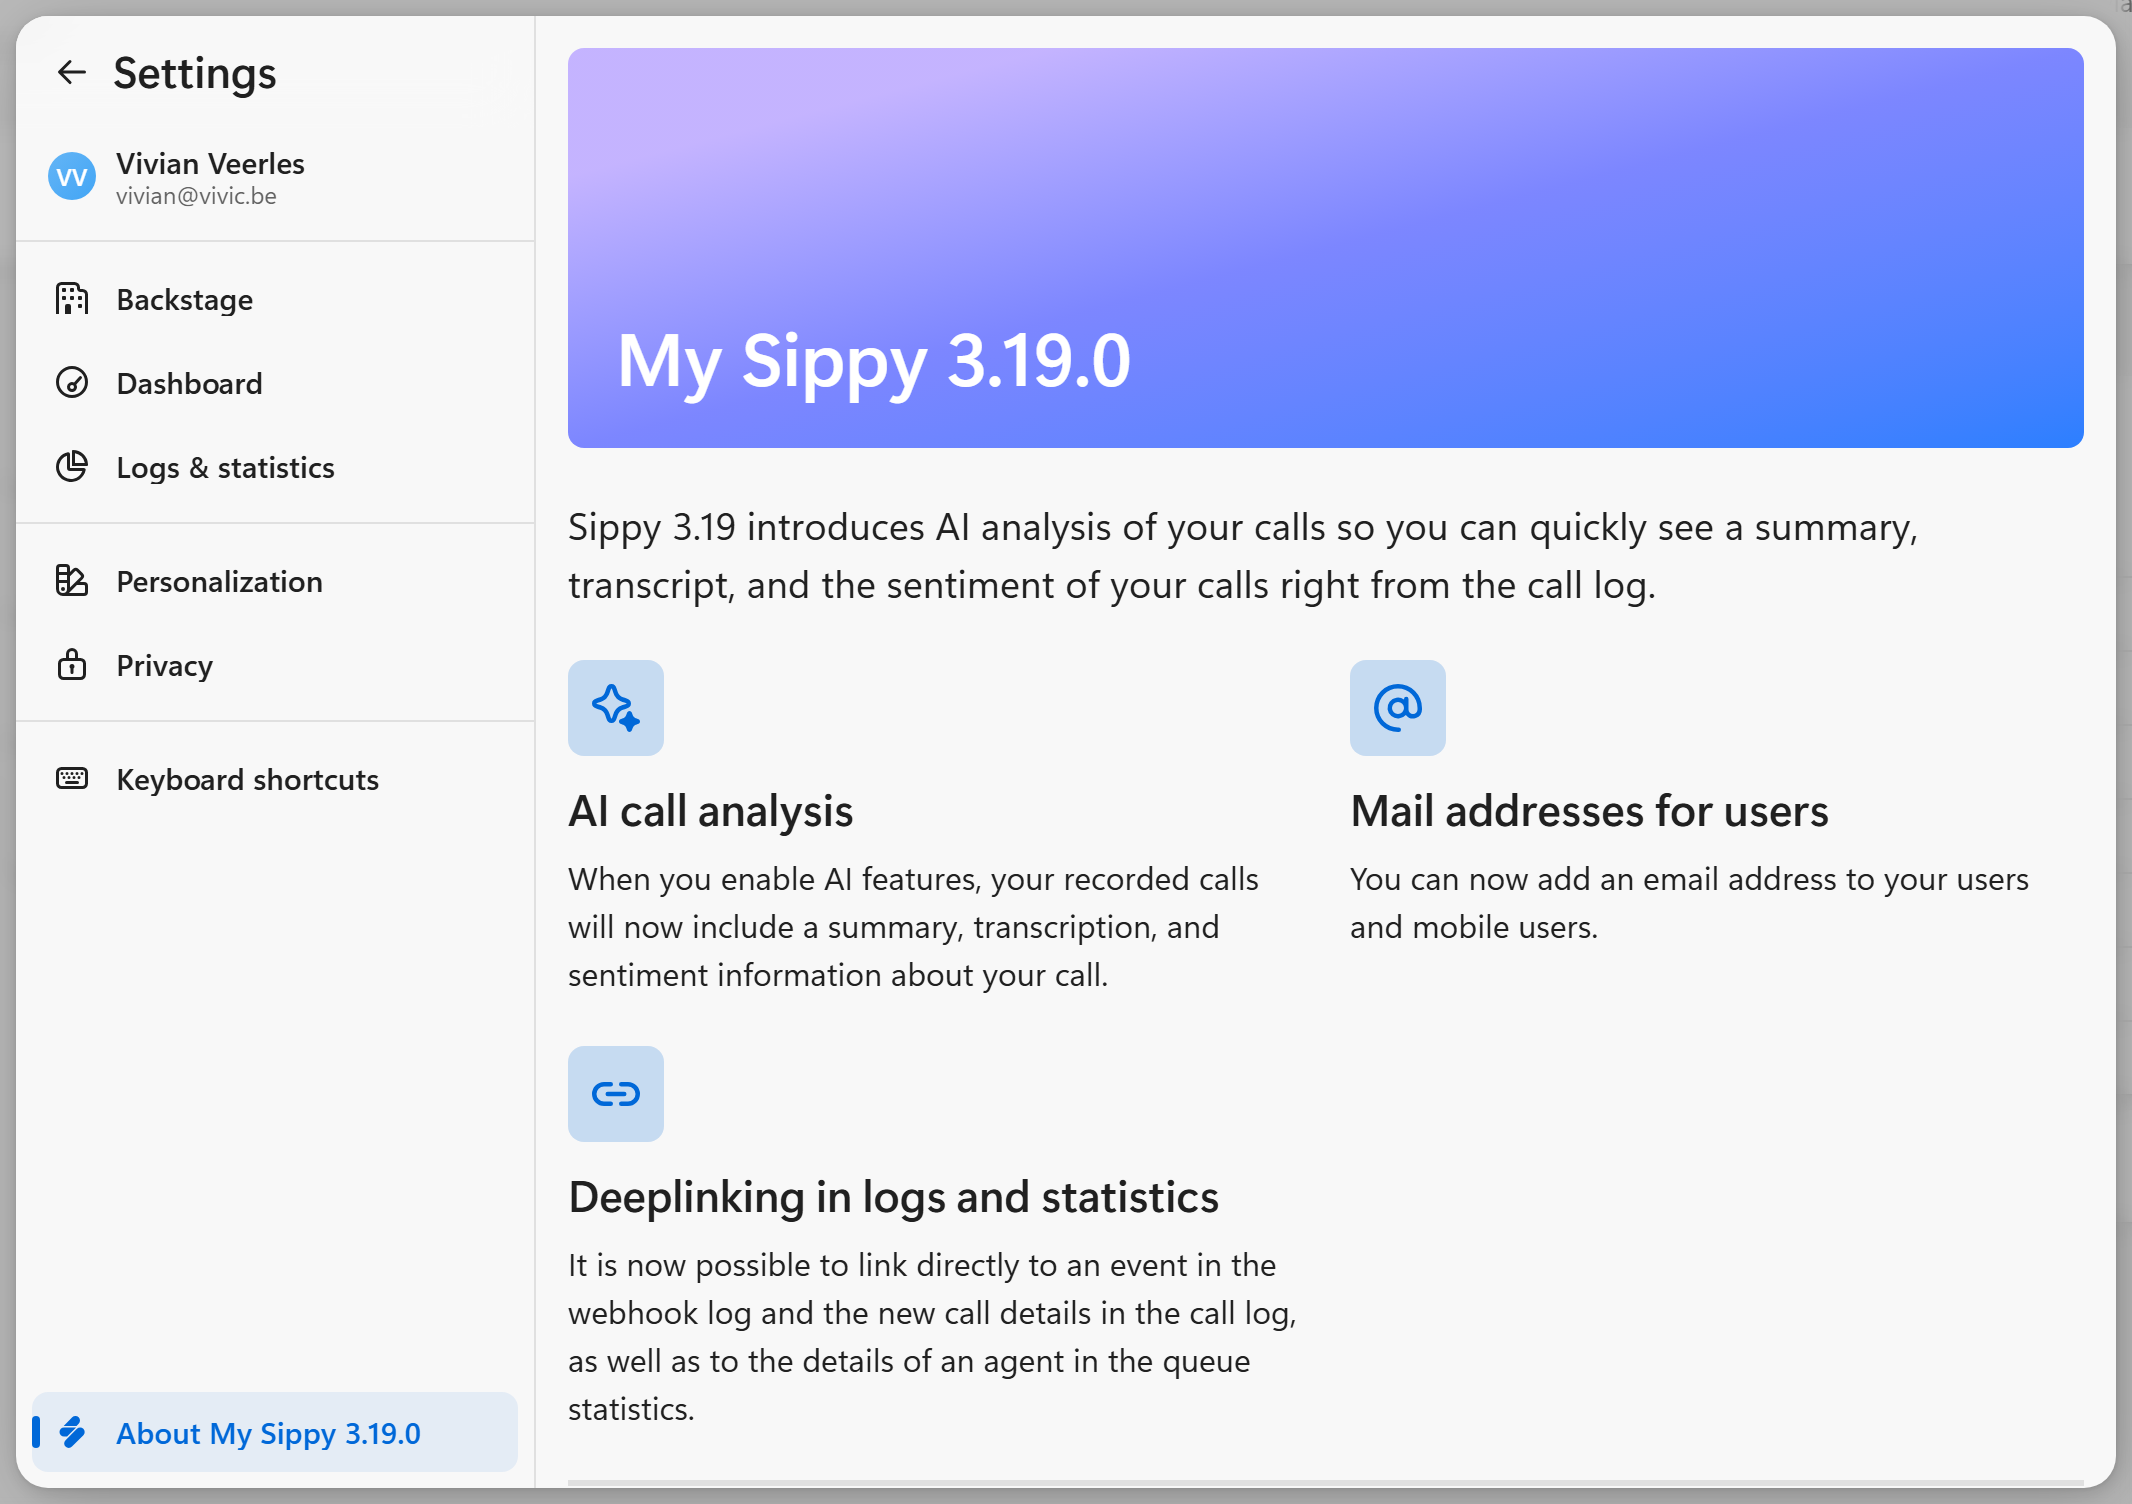The image size is (2132, 1504).
Task: Show the Keyboard shortcuts page
Action: pos(275,780)
